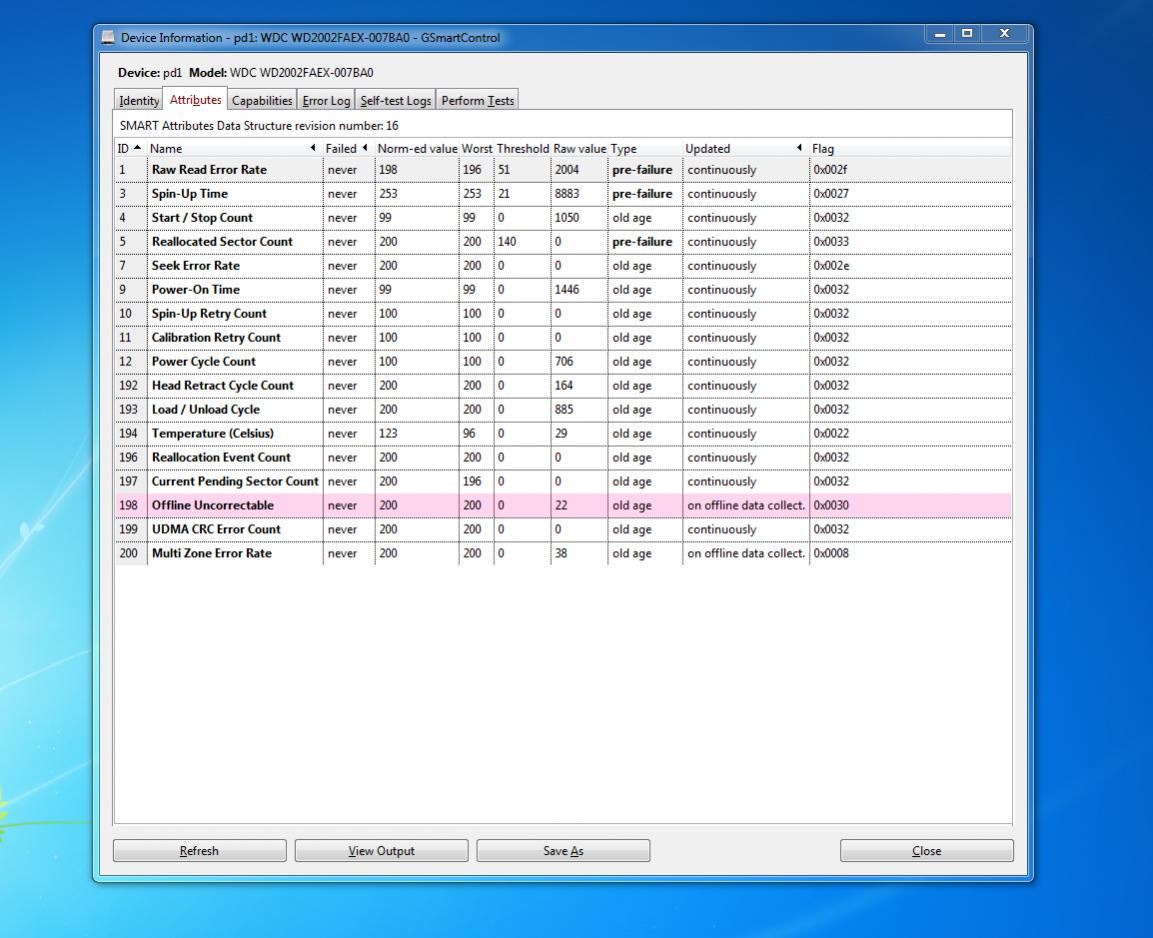The width and height of the screenshot is (1153, 938).
Task: Click worst value 96 in Temperature row
Action: click(x=469, y=434)
